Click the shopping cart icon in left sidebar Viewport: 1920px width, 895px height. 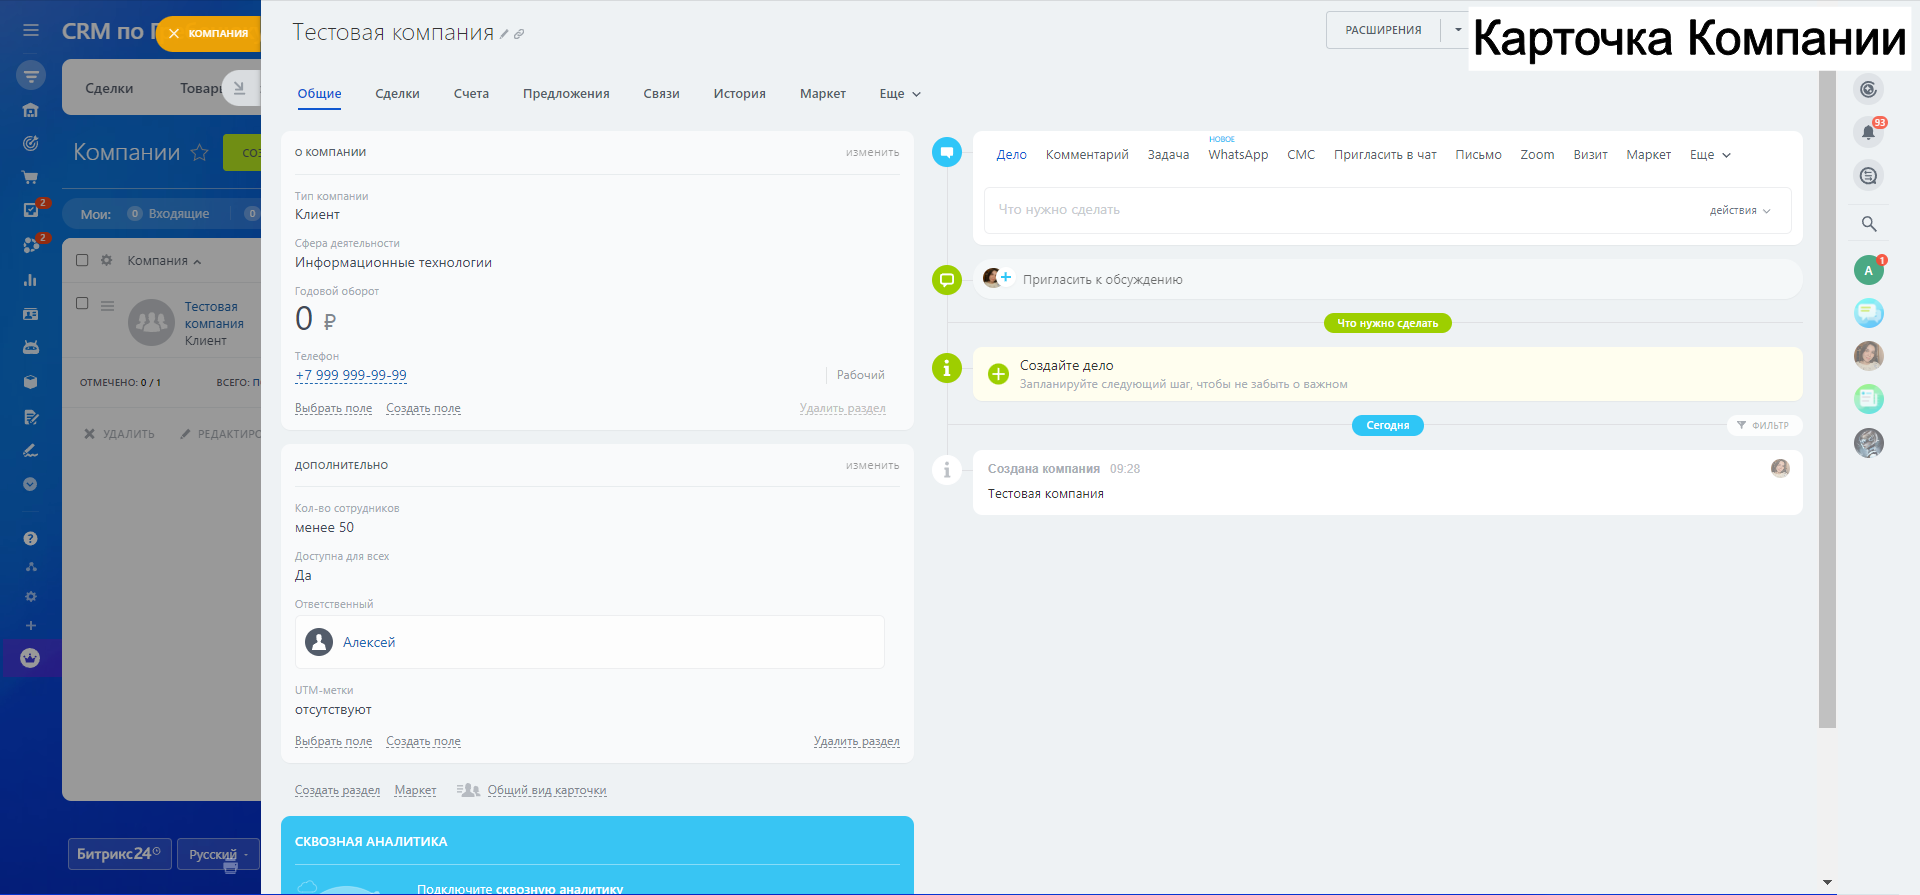(x=30, y=177)
